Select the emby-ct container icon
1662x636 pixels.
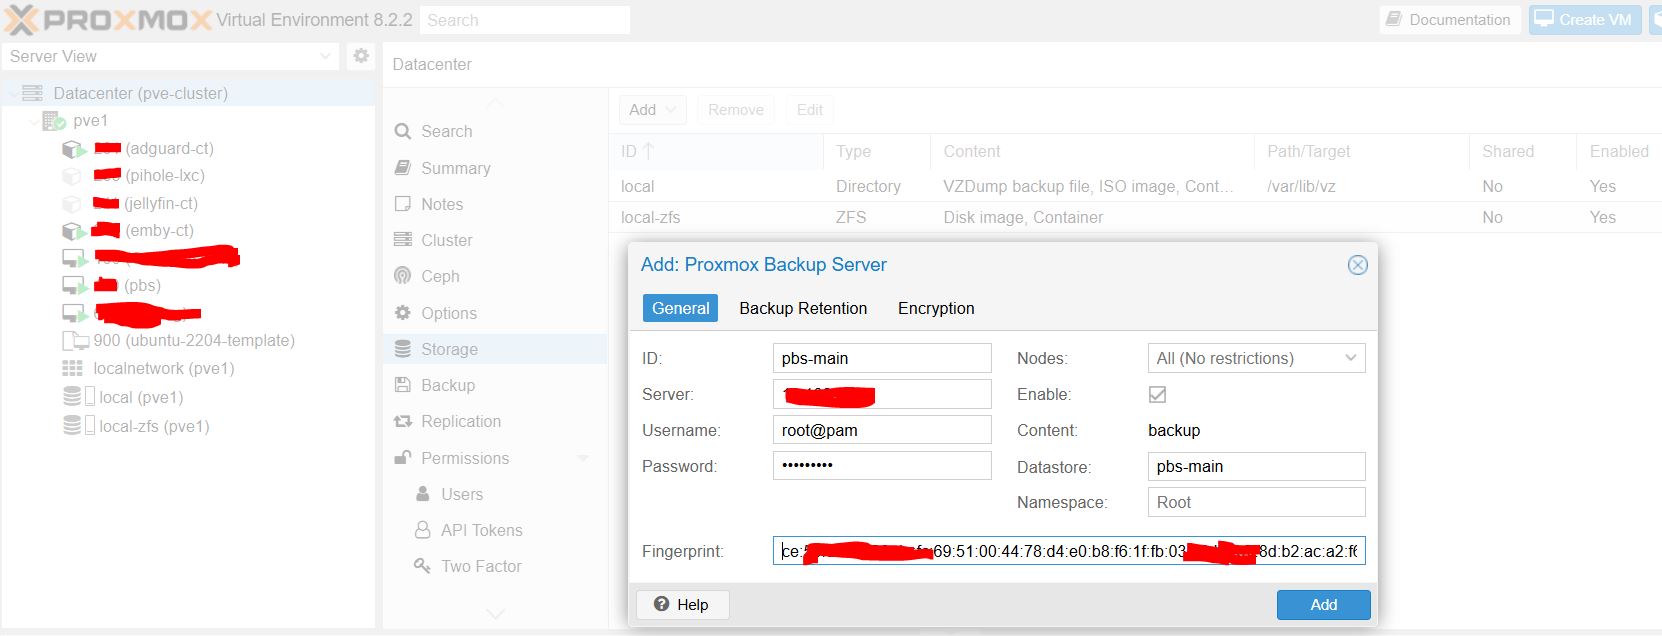[x=74, y=231]
